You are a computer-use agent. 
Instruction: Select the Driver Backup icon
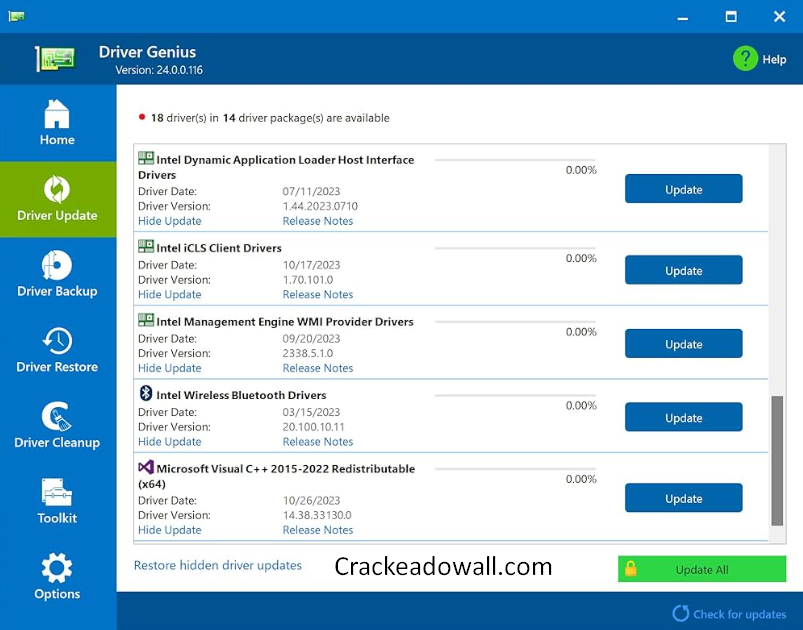(57, 265)
